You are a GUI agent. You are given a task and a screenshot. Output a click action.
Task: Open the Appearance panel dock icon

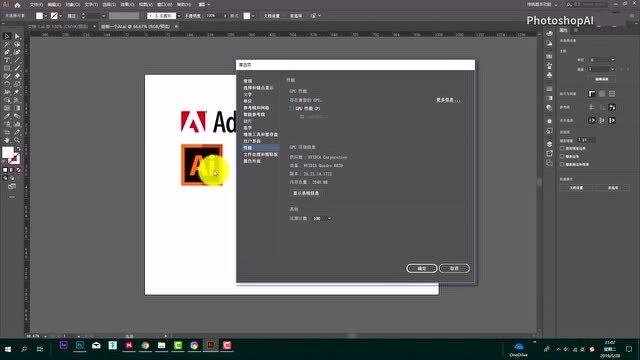(x=549, y=121)
